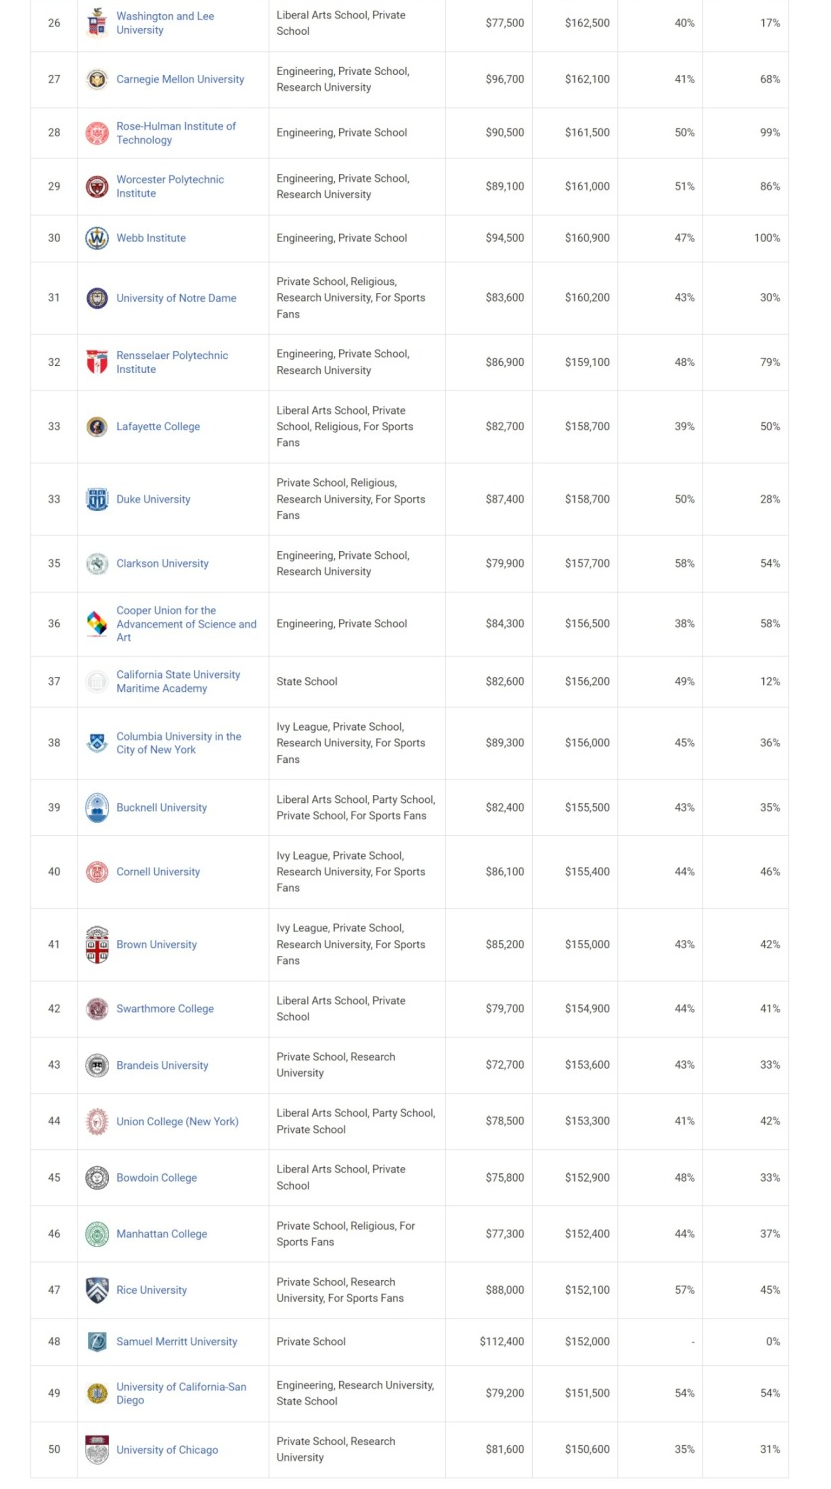This screenshot has width=831, height=1489.
Task: Click the Carnegie Mellon University logo icon
Action: pos(97,79)
